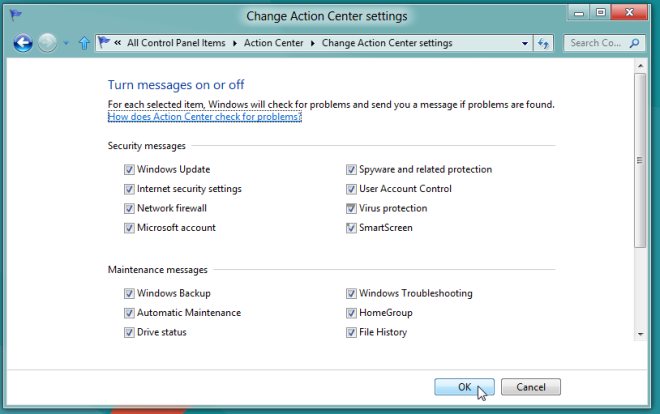
Task: Go back with the blue Back arrow
Action: click(23, 43)
